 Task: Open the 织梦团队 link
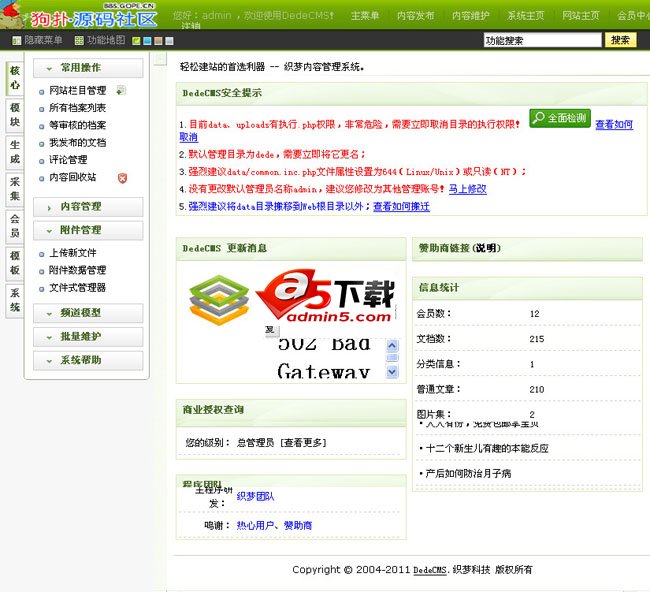(x=255, y=496)
